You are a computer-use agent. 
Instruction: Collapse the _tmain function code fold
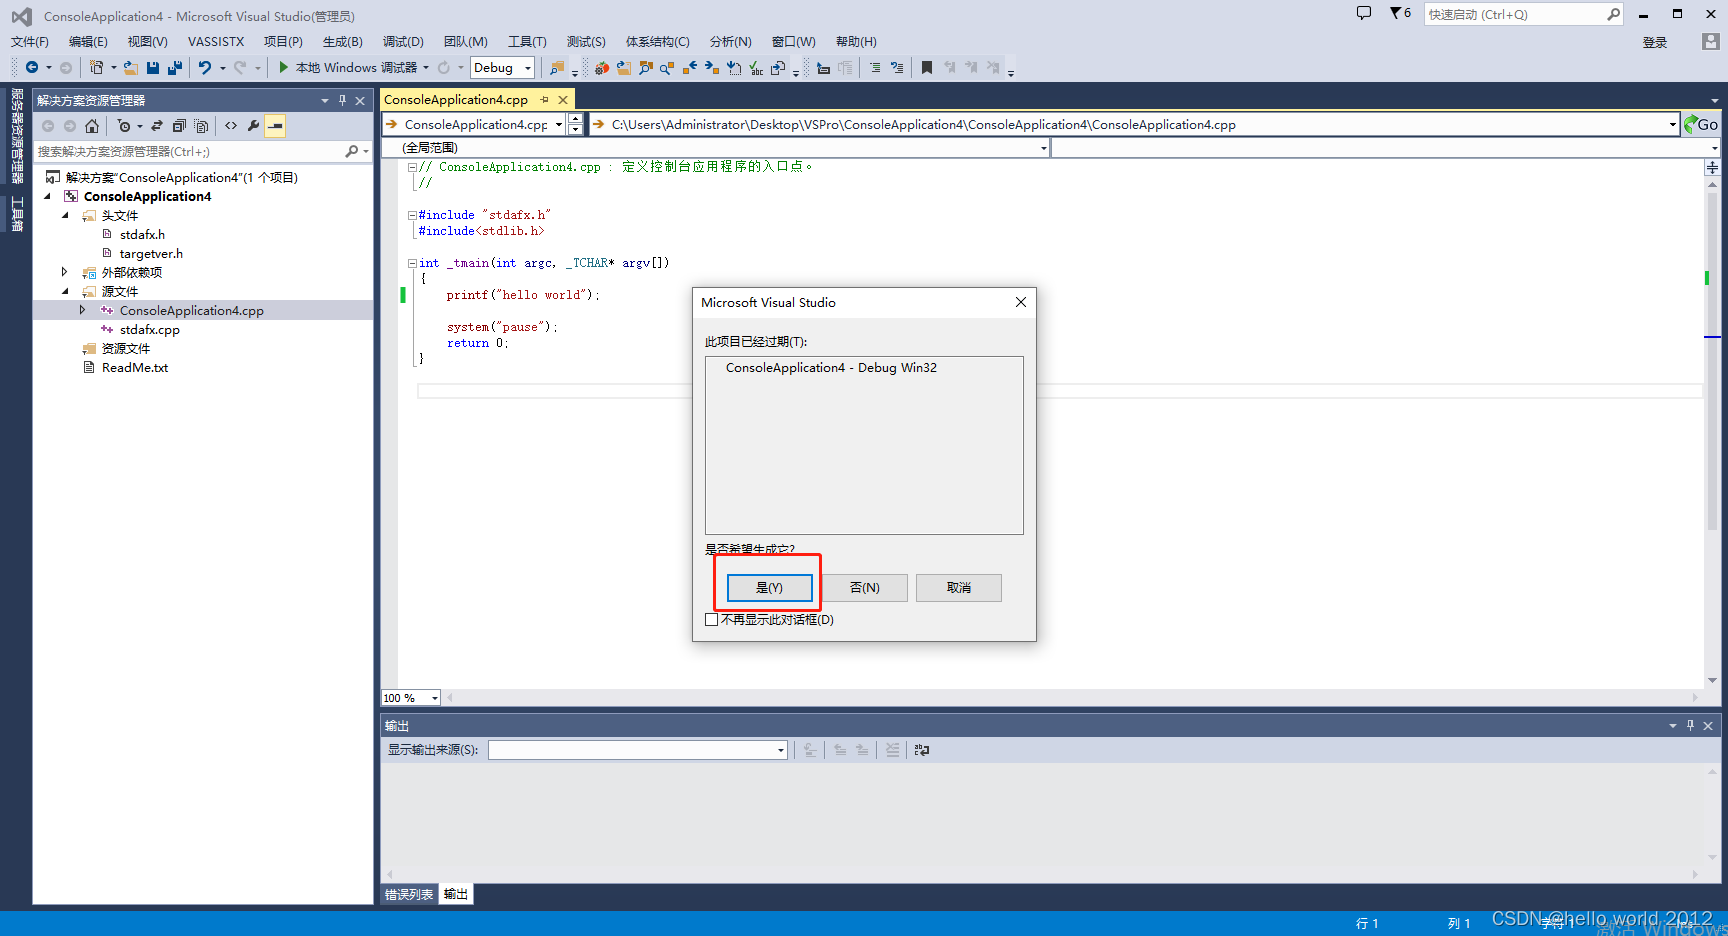[x=412, y=263]
